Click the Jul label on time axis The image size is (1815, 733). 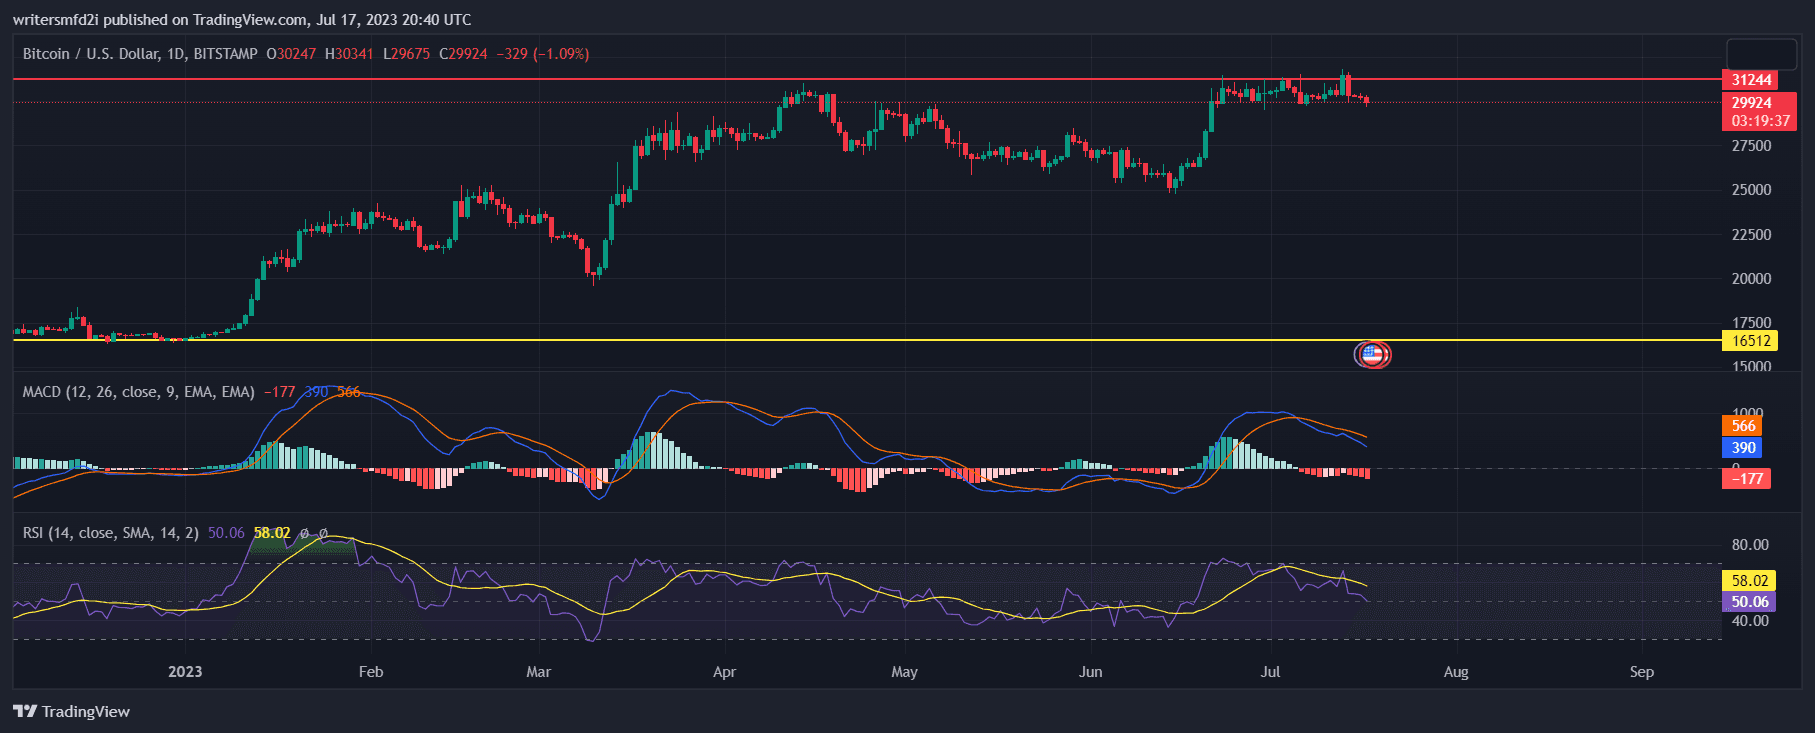(x=1270, y=672)
